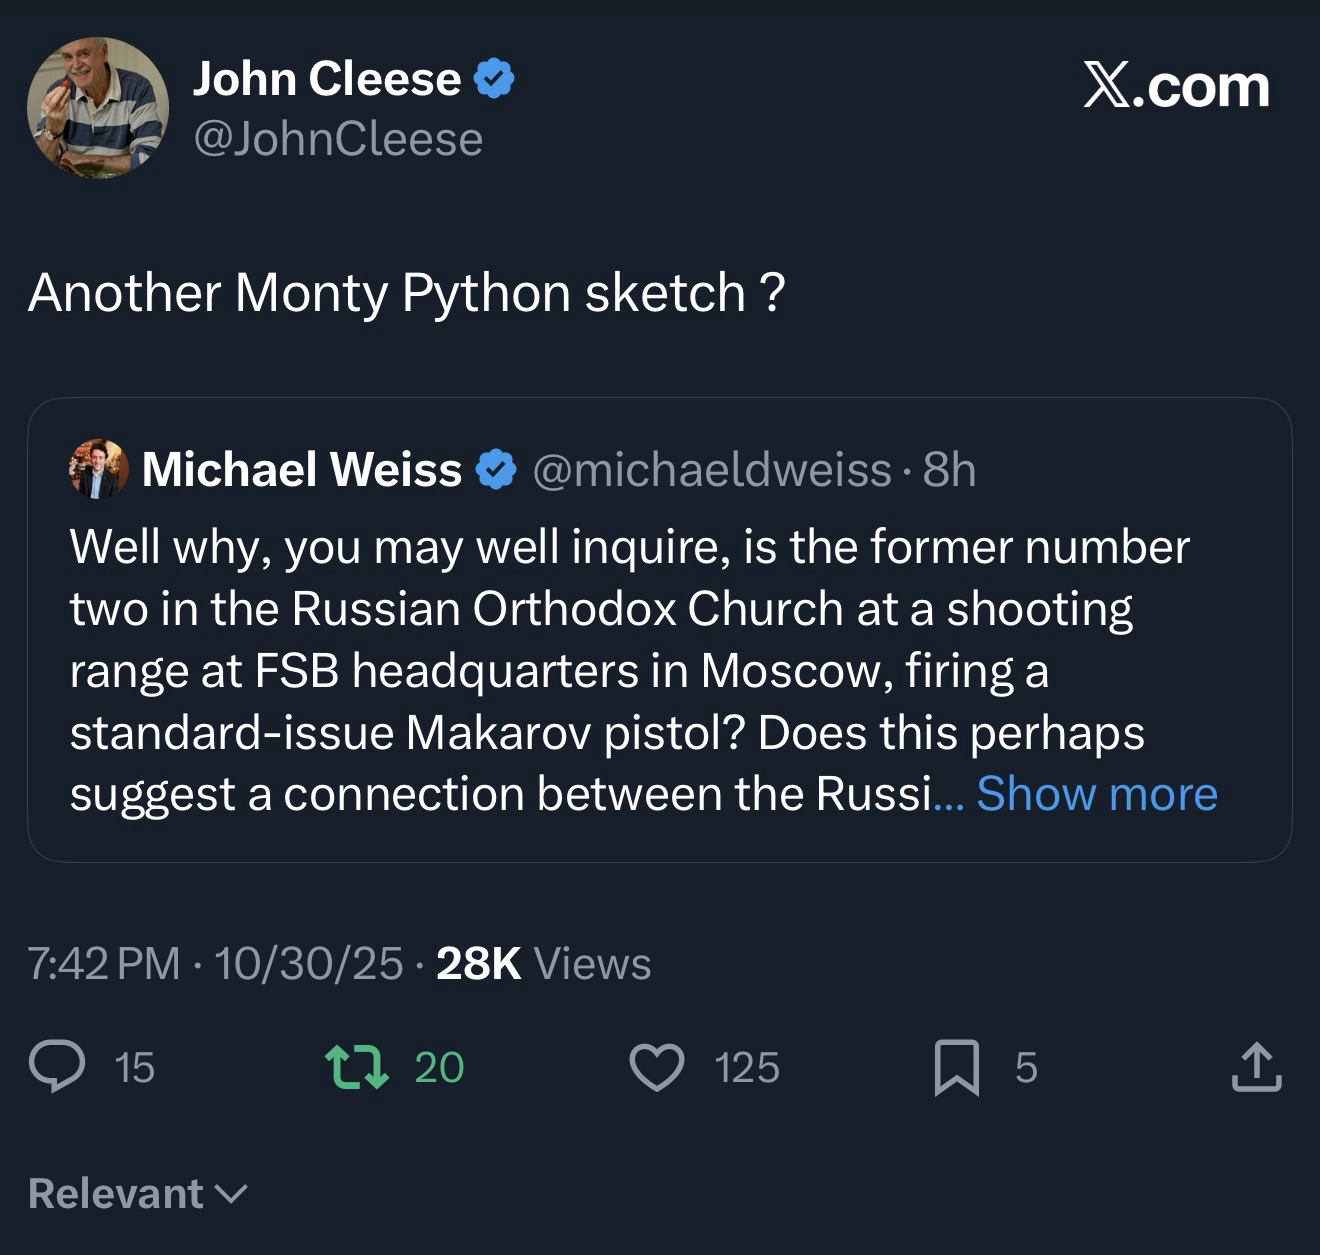Bookmark the post with bookmark icon
The height and width of the screenshot is (1255, 1320).
(956, 1068)
